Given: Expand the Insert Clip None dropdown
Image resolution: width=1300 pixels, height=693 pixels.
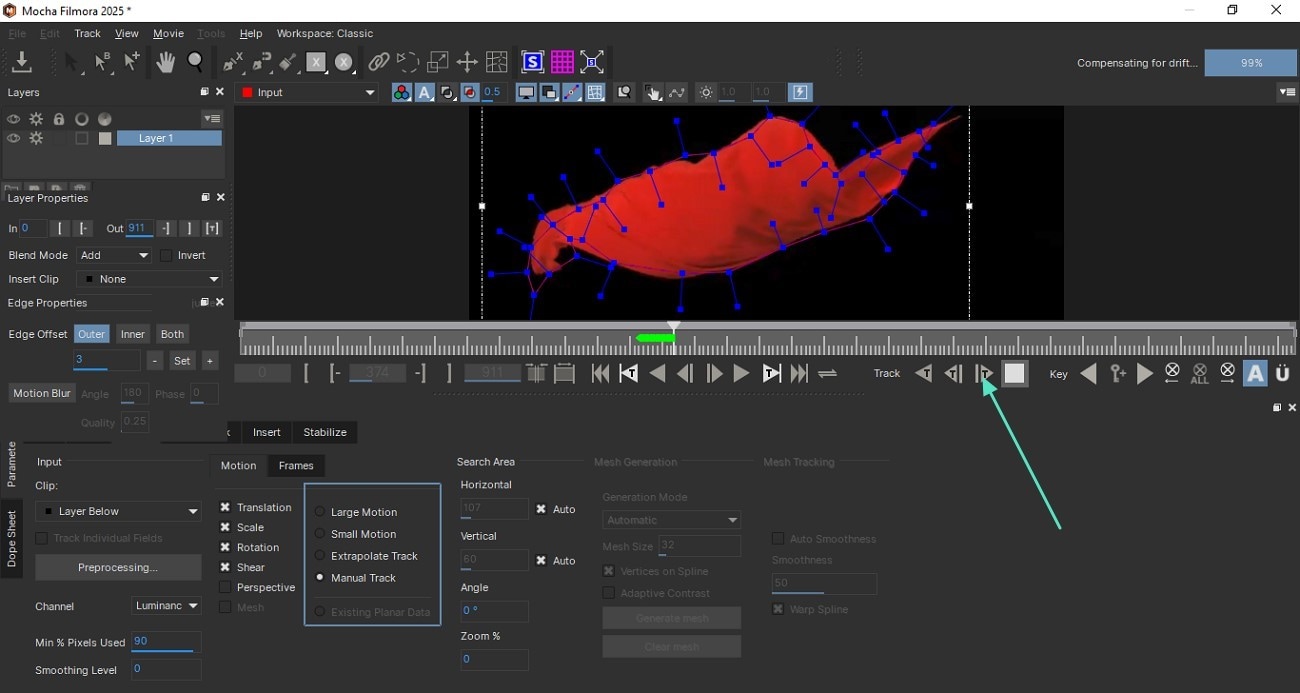Looking at the screenshot, I should (149, 279).
